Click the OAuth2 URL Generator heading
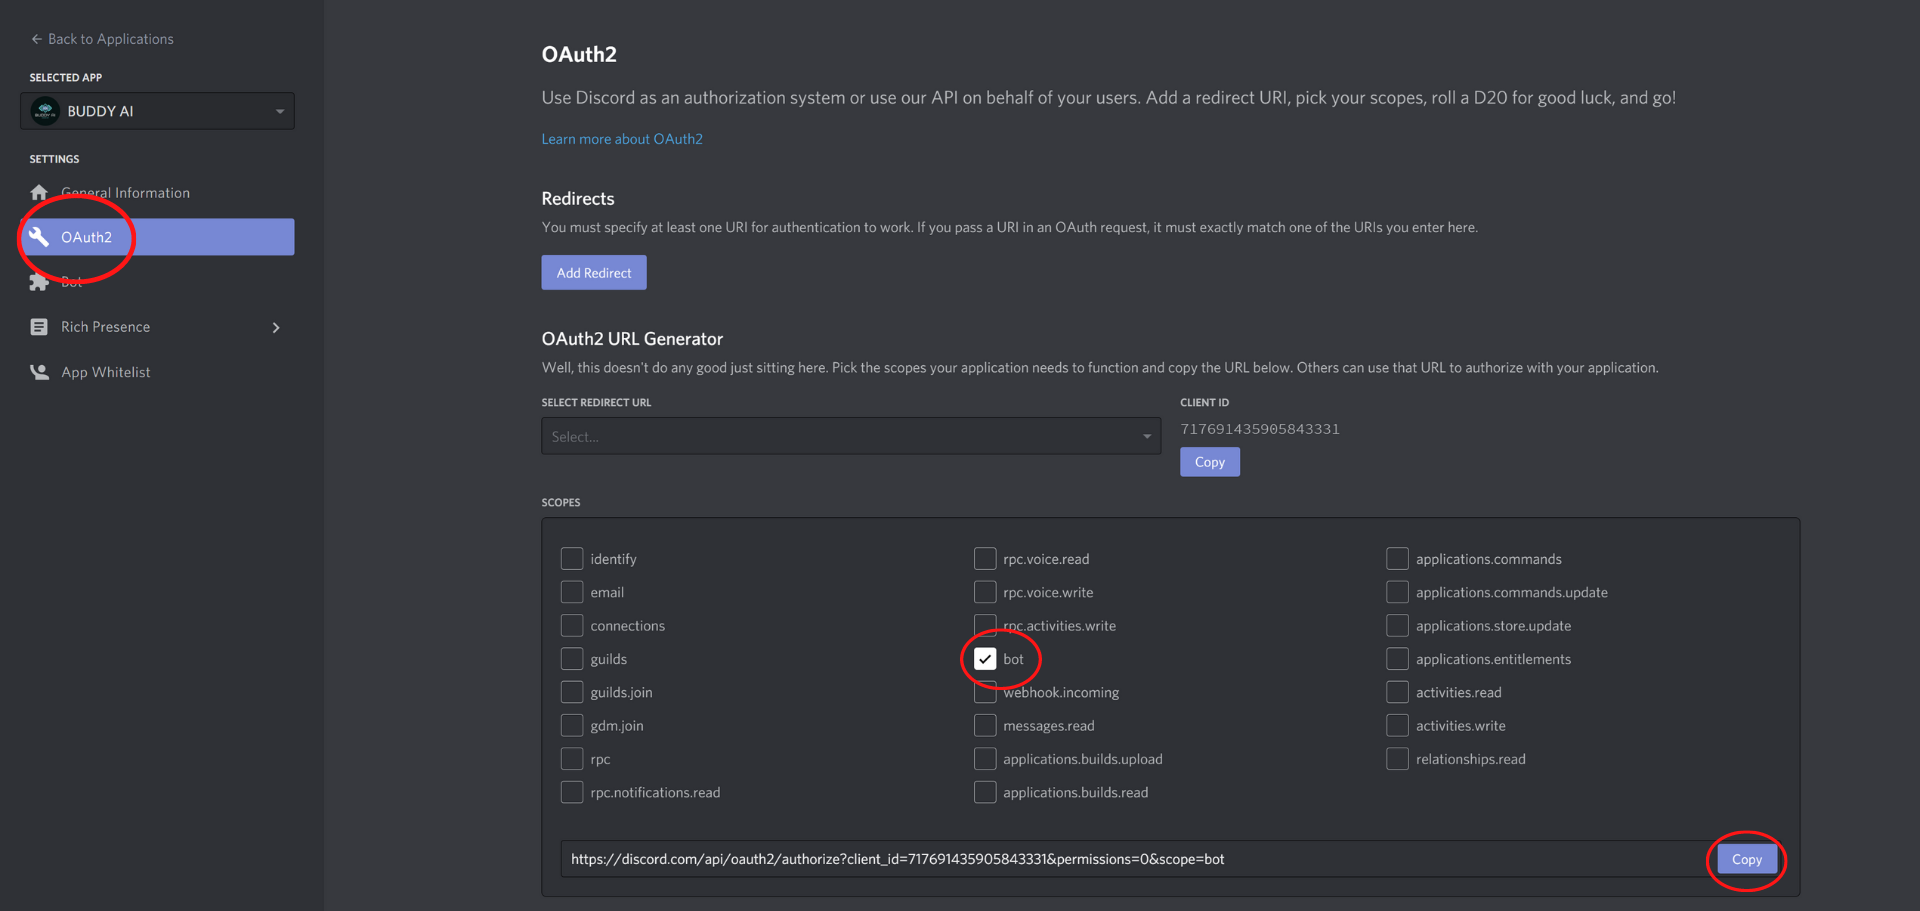Image resolution: width=1920 pixels, height=911 pixels. pyautogui.click(x=632, y=339)
